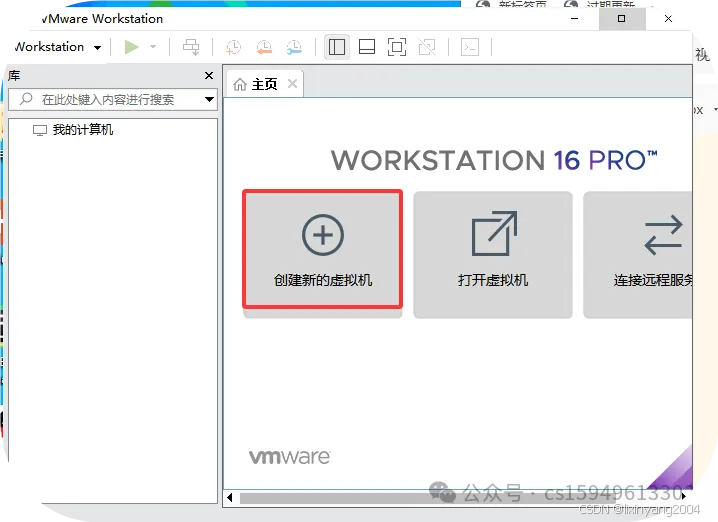
Task: Revert to snapshot using orange arrow clock icon
Action: tap(264, 47)
